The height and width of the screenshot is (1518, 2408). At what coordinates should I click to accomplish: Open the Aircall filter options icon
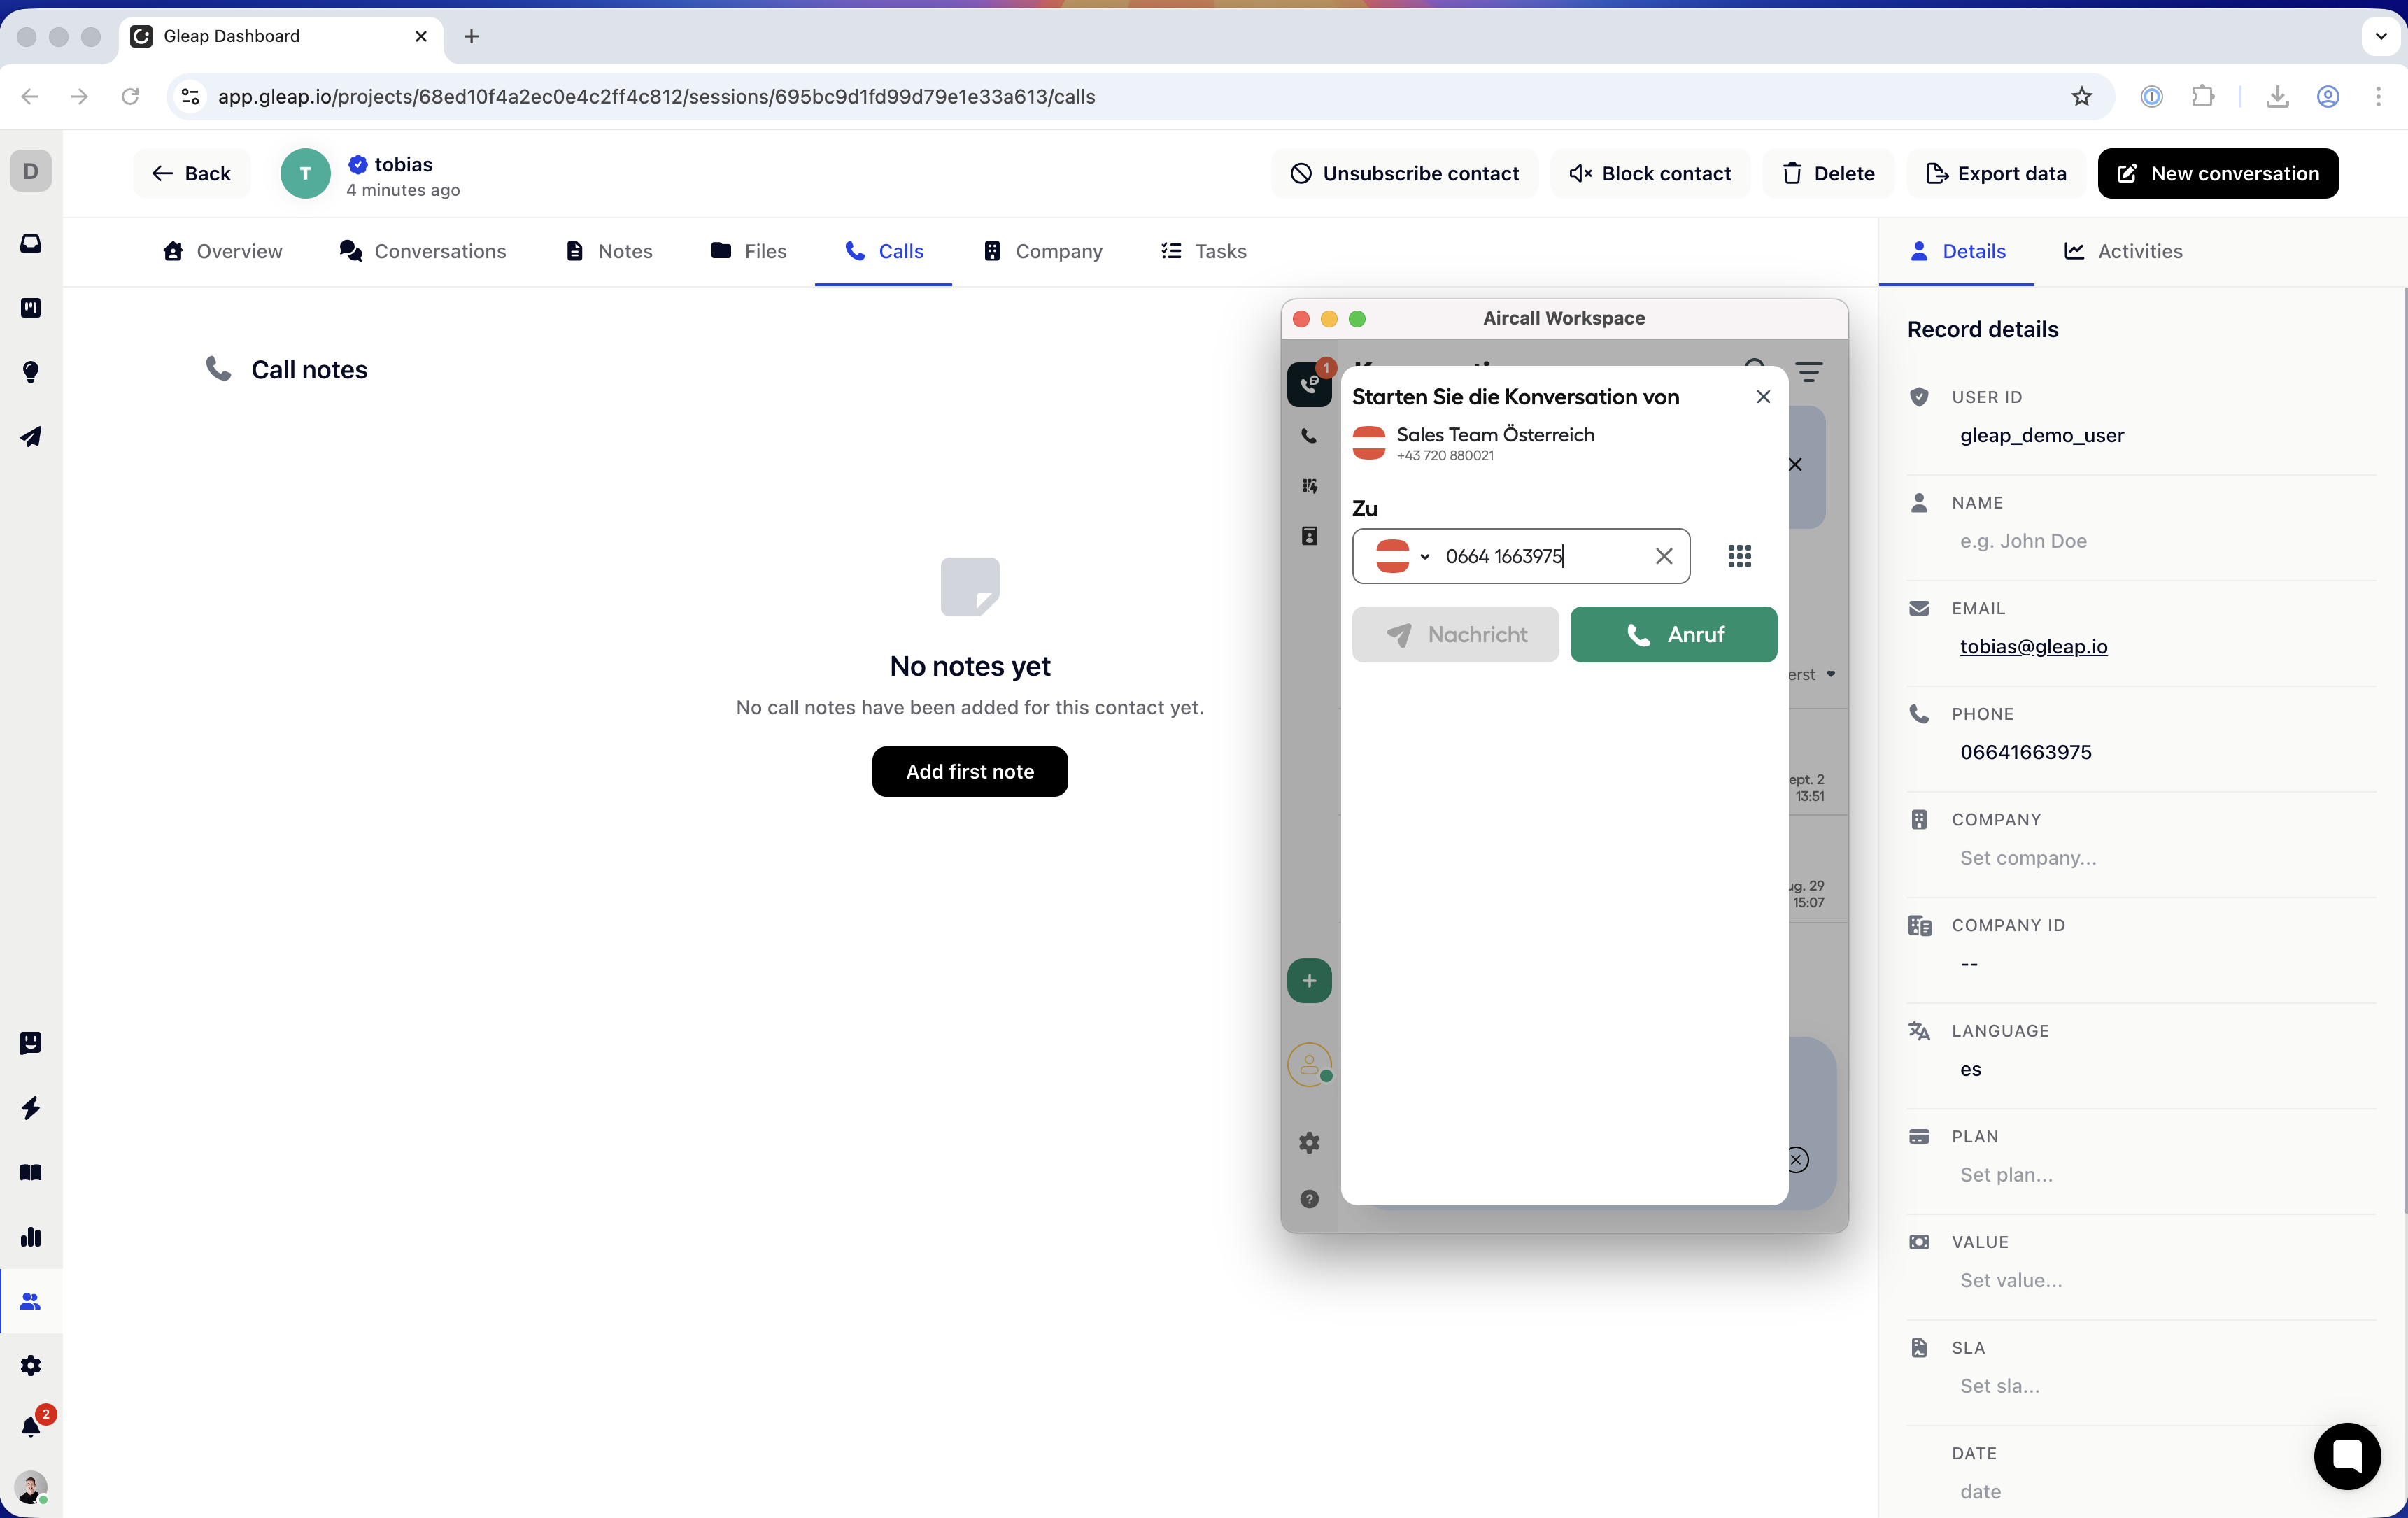coord(1808,372)
